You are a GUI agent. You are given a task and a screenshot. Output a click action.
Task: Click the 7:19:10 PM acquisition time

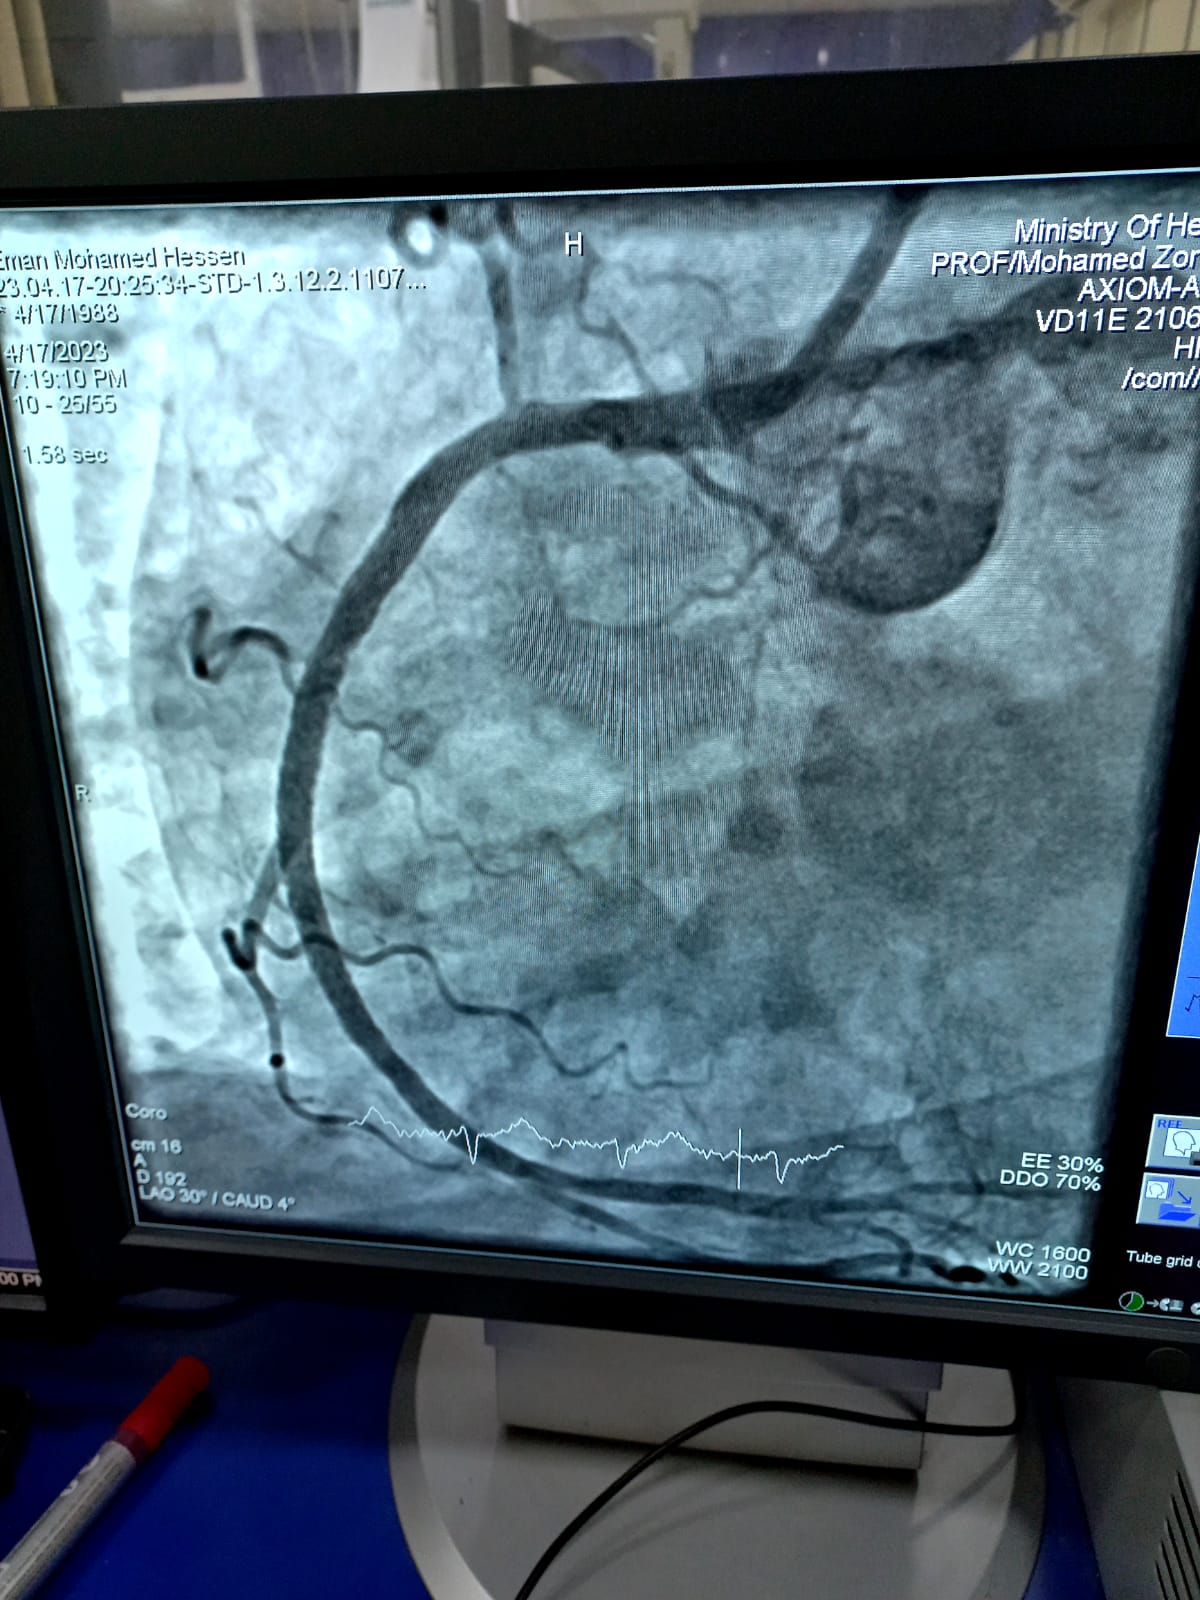pos(67,378)
